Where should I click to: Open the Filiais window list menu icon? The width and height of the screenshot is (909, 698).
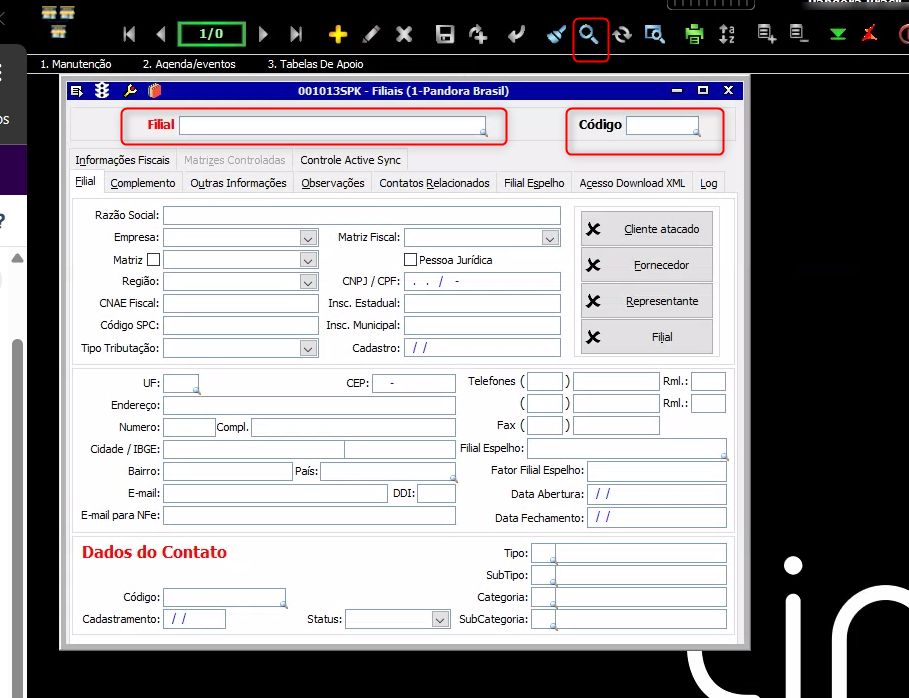tap(77, 91)
